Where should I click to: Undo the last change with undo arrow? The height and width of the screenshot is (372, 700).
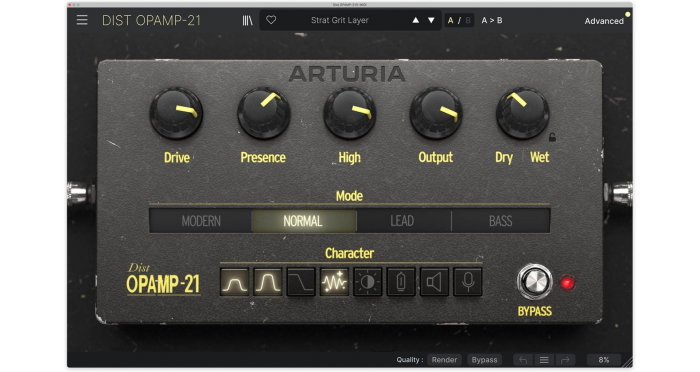(523, 360)
